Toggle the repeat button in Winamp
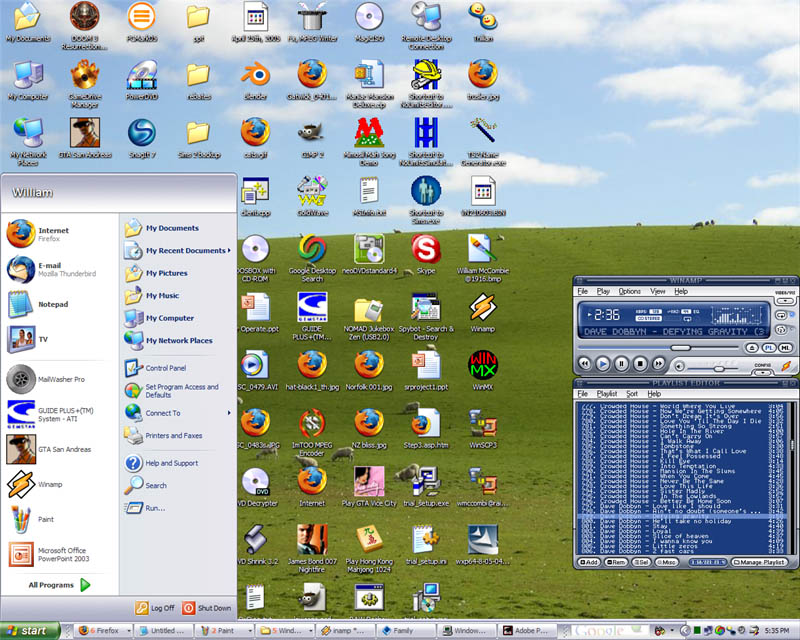 pyautogui.click(x=781, y=315)
